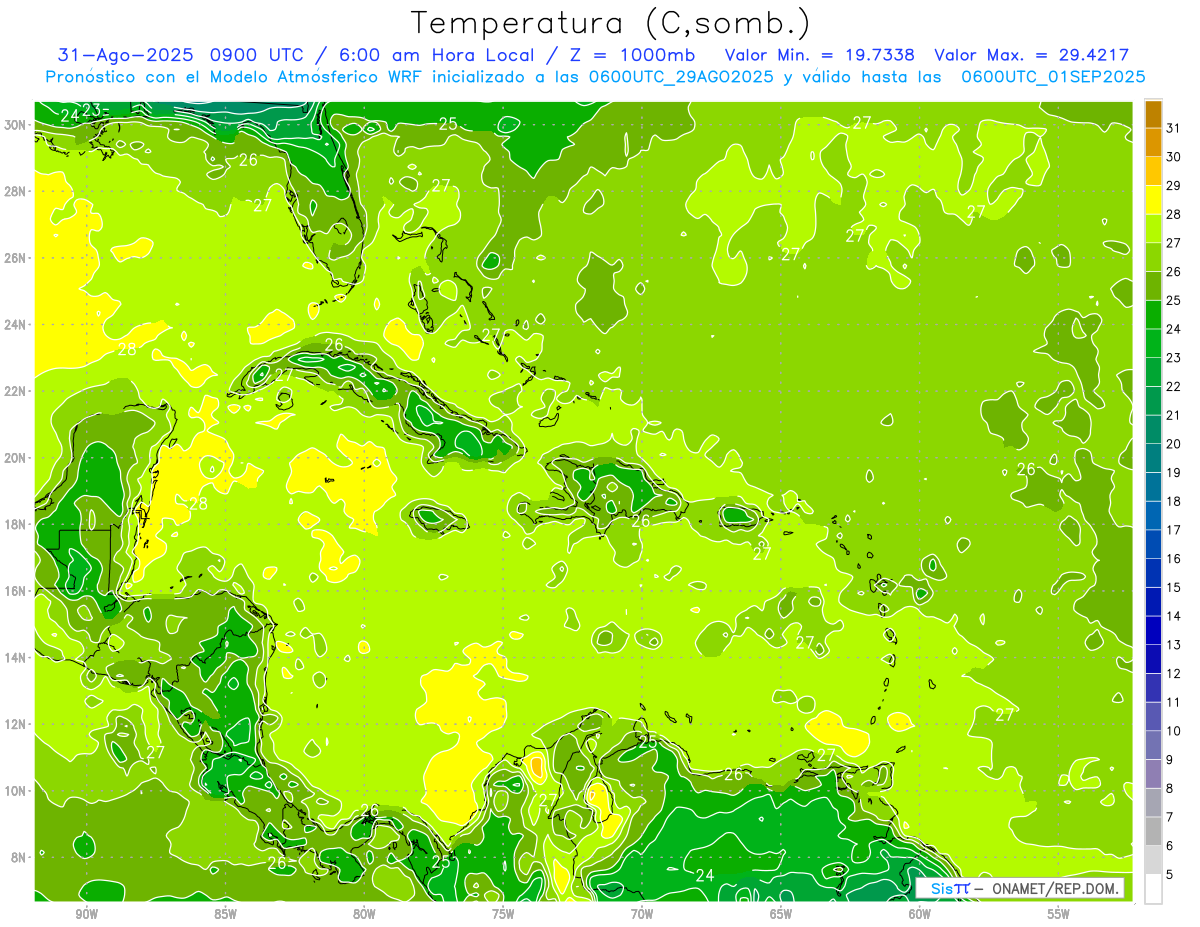Click the "90W" longitude axis label
This screenshot has height=927, width=1200.
pyautogui.click(x=87, y=914)
